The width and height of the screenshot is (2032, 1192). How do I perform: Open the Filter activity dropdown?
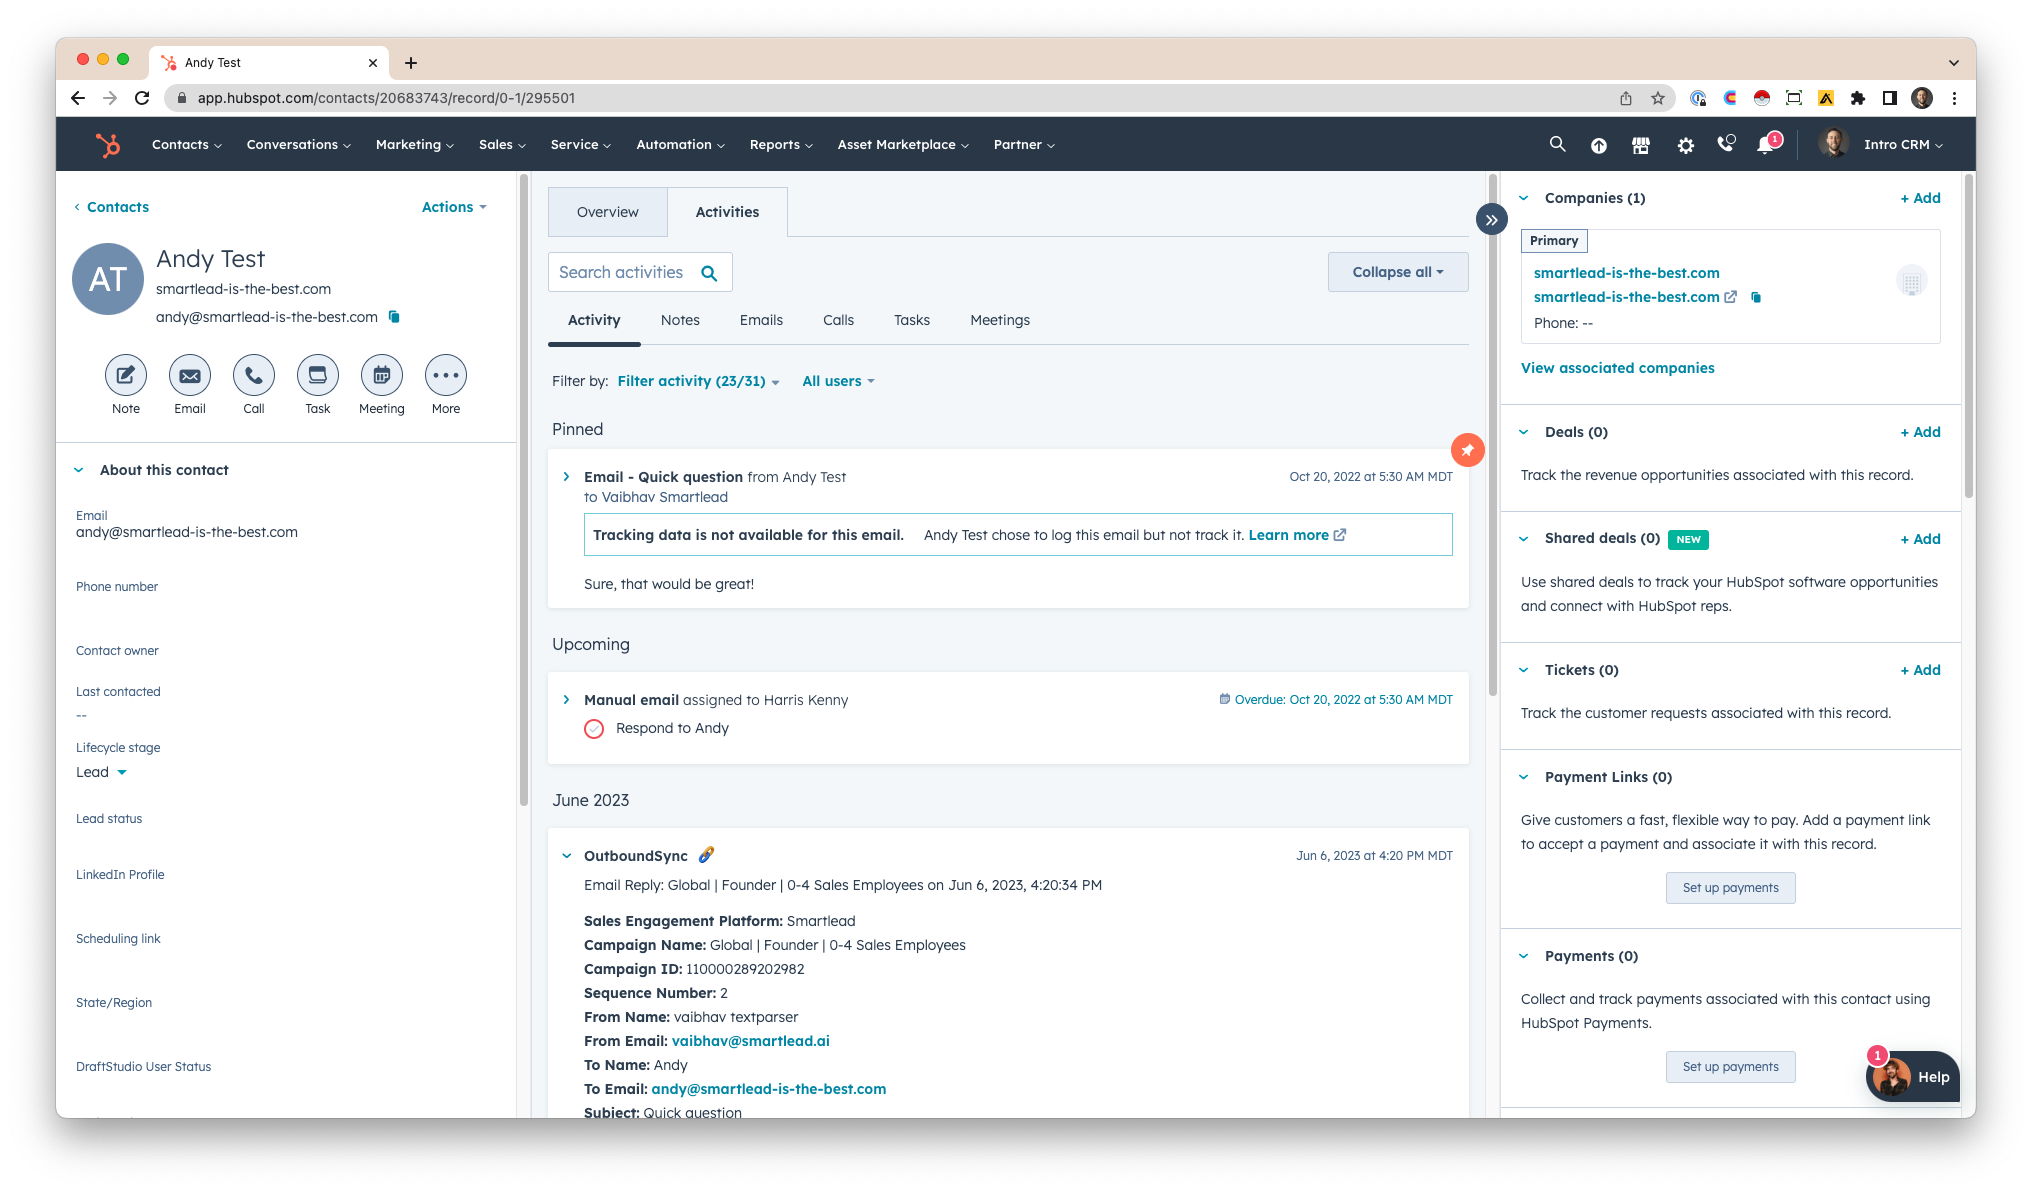pos(697,381)
